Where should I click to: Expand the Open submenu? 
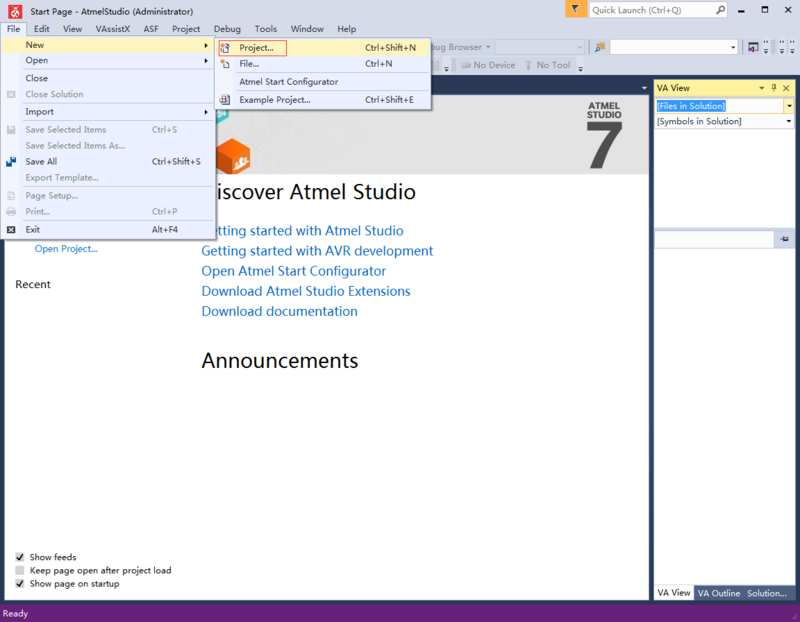[x=108, y=60]
